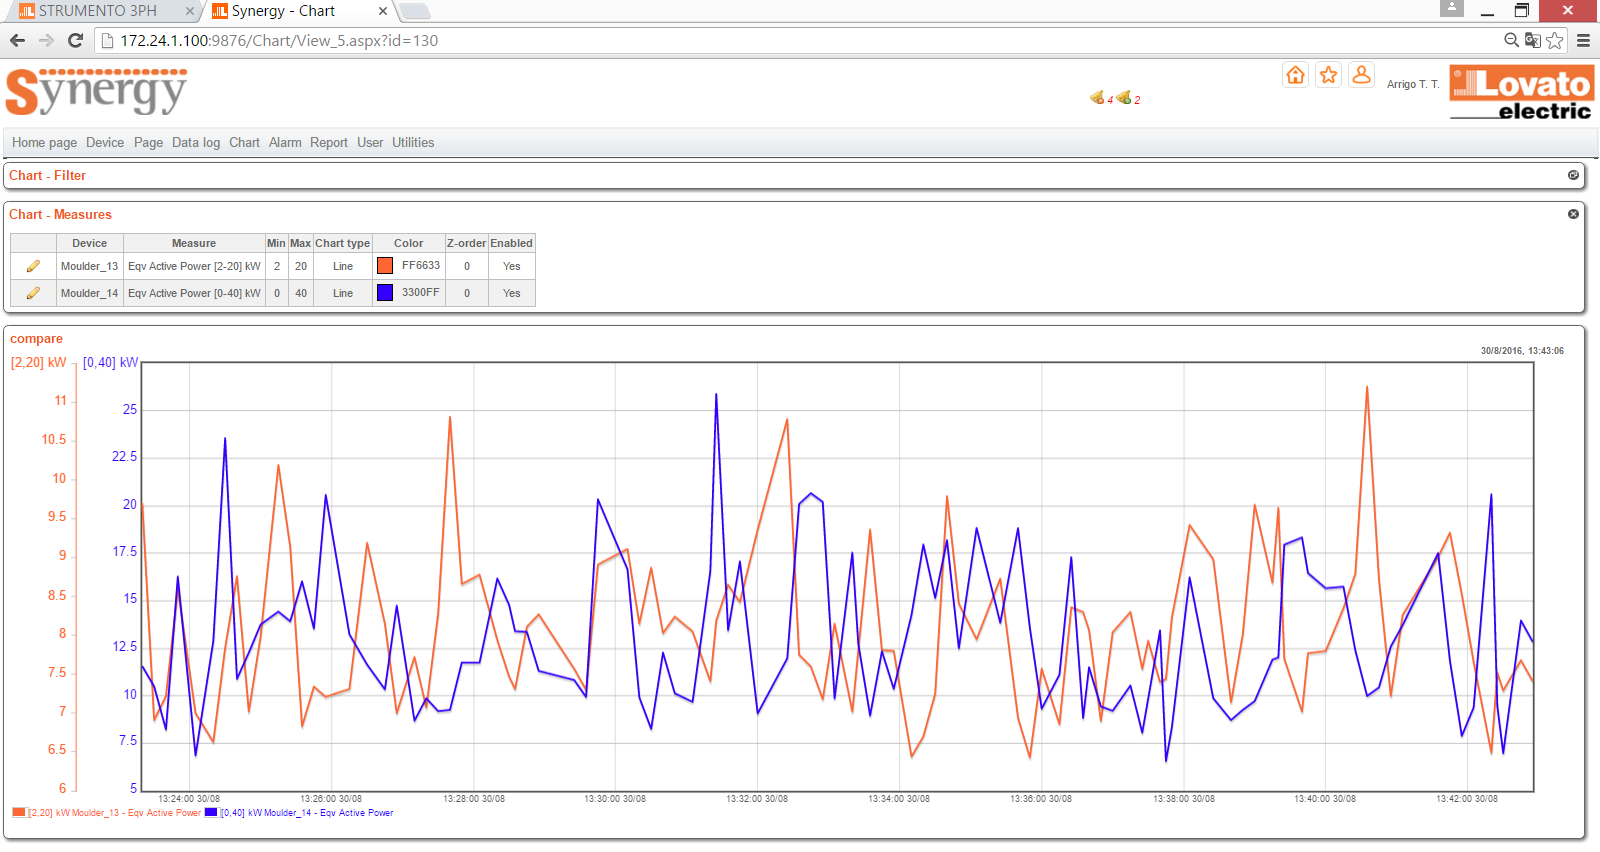The height and width of the screenshot is (852, 1600).
Task: Open the user profile icon
Action: click(1361, 75)
